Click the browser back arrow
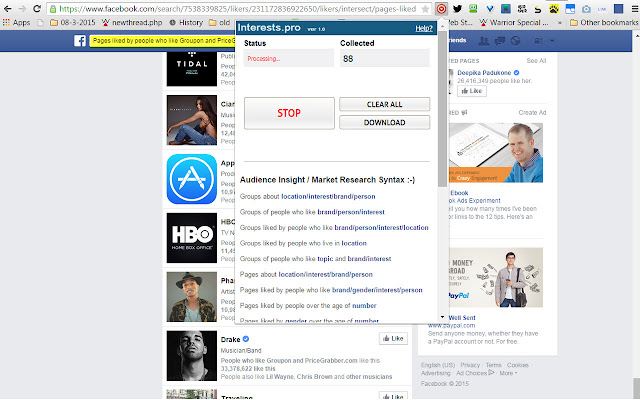 tap(7, 9)
